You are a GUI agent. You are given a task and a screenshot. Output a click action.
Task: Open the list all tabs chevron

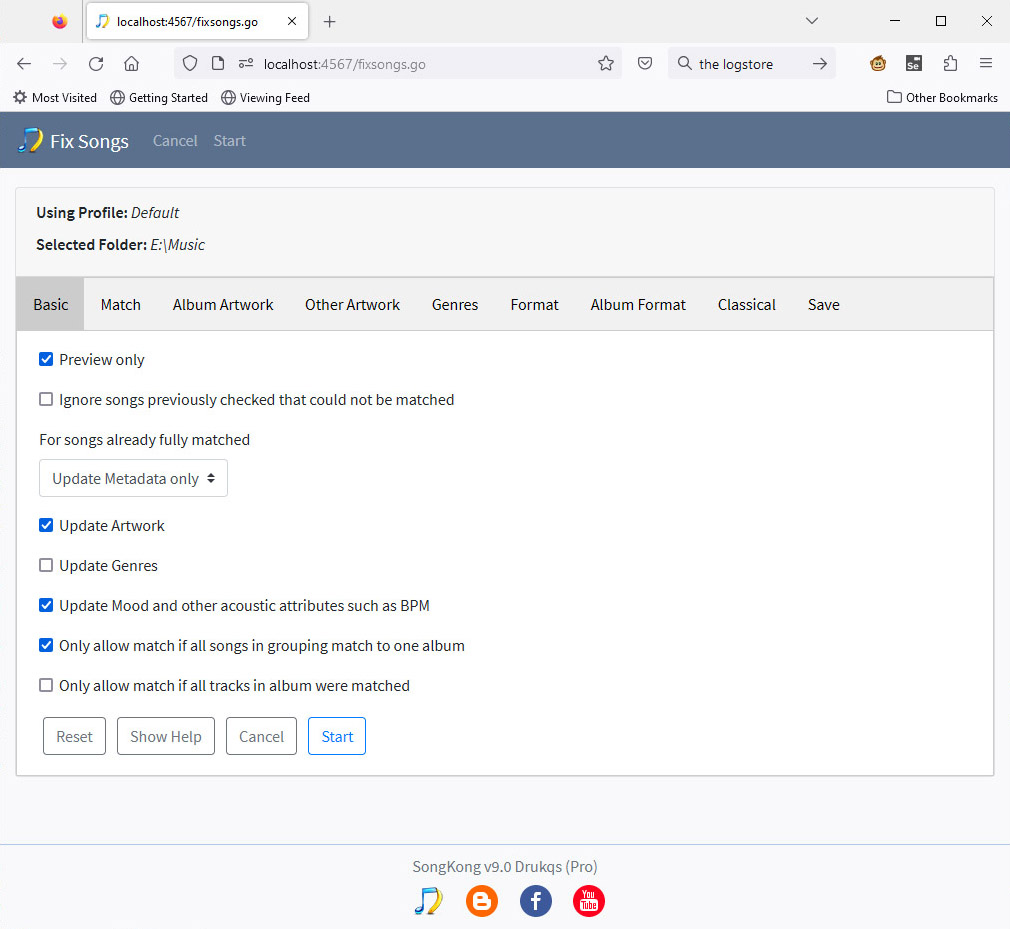coord(812,21)
